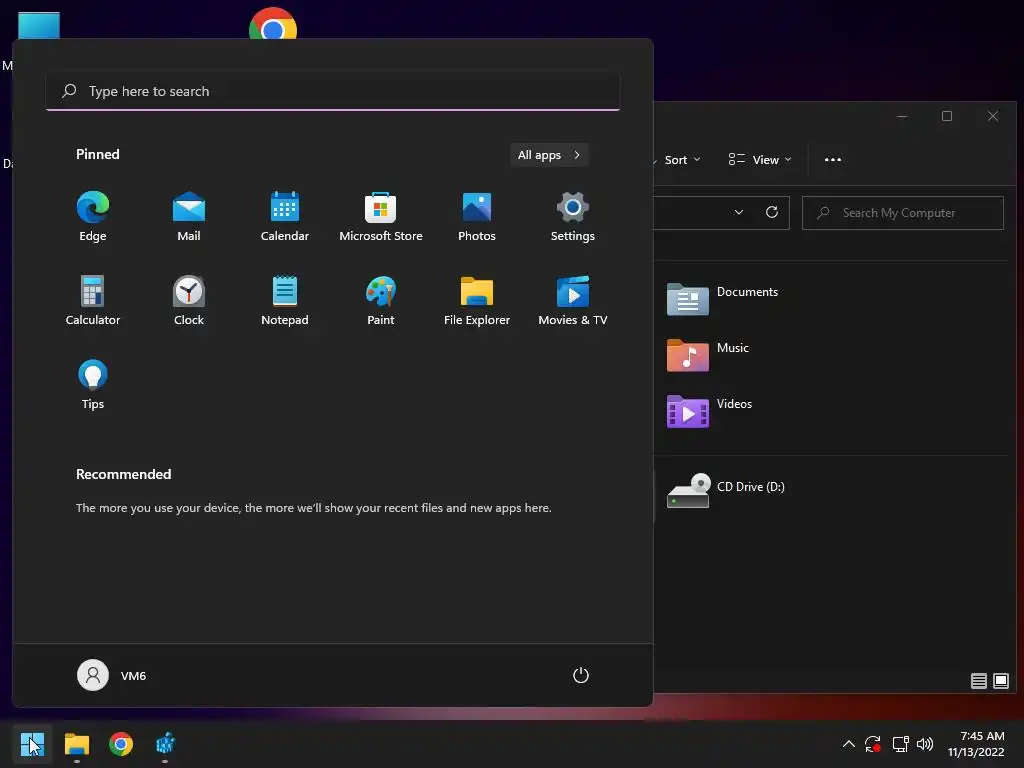Image resolution: width=1024 pixels, height=768 pixels.
Task: Click the Start button on taskbar
Action: [31, 744]
